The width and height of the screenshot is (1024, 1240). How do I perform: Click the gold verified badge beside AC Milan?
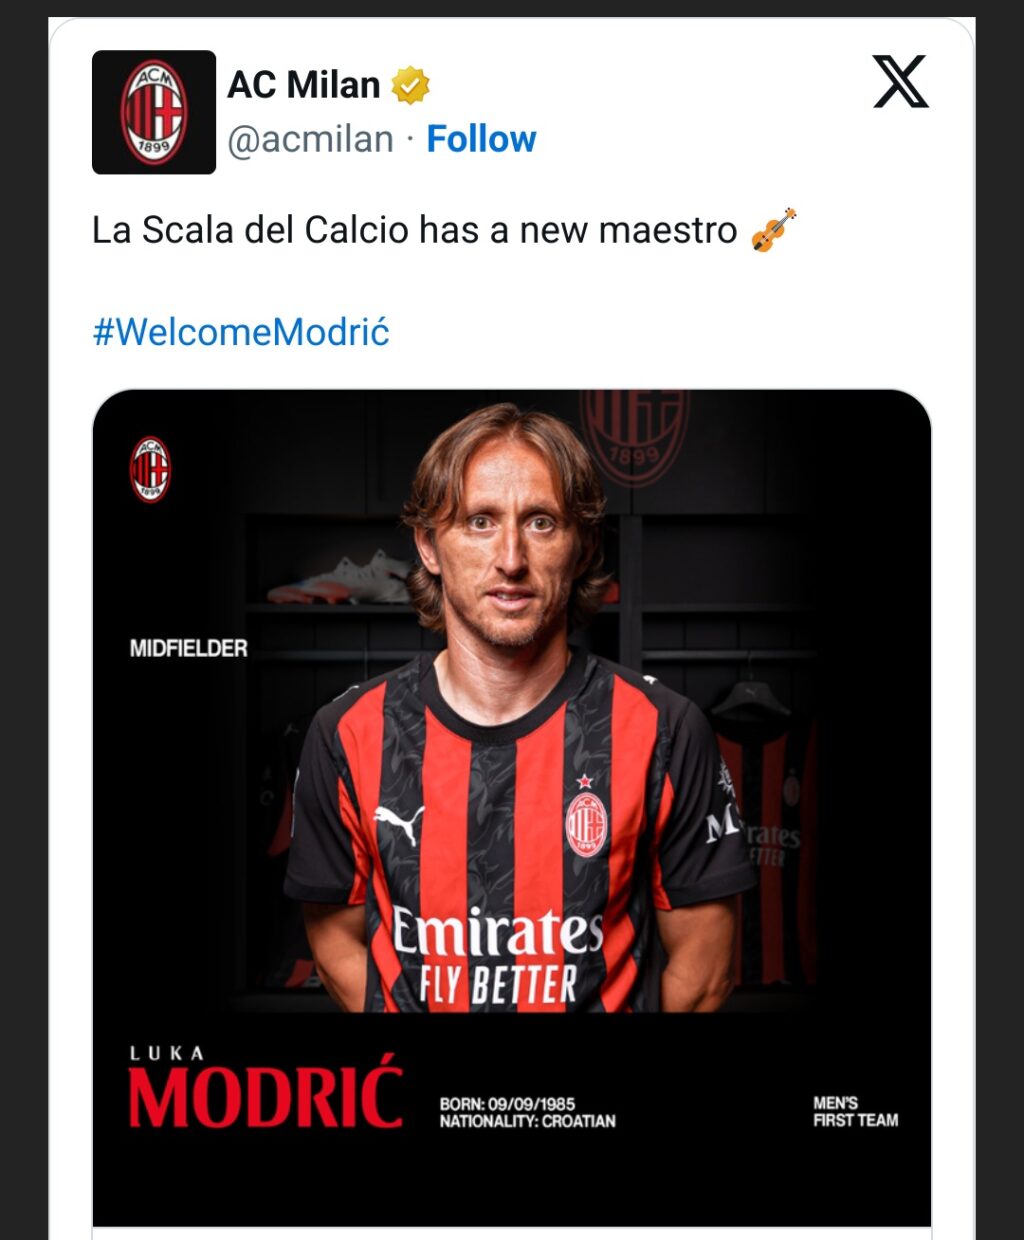click(410, 85)
